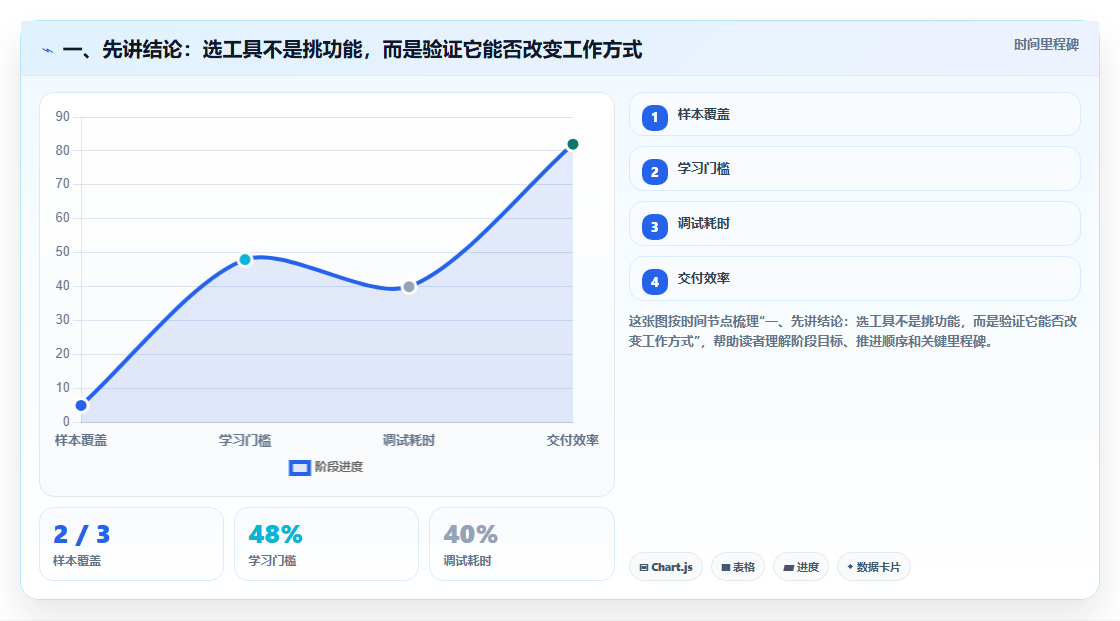
Task: Click the 阶段进度 legend text
Action: [339, 467]
